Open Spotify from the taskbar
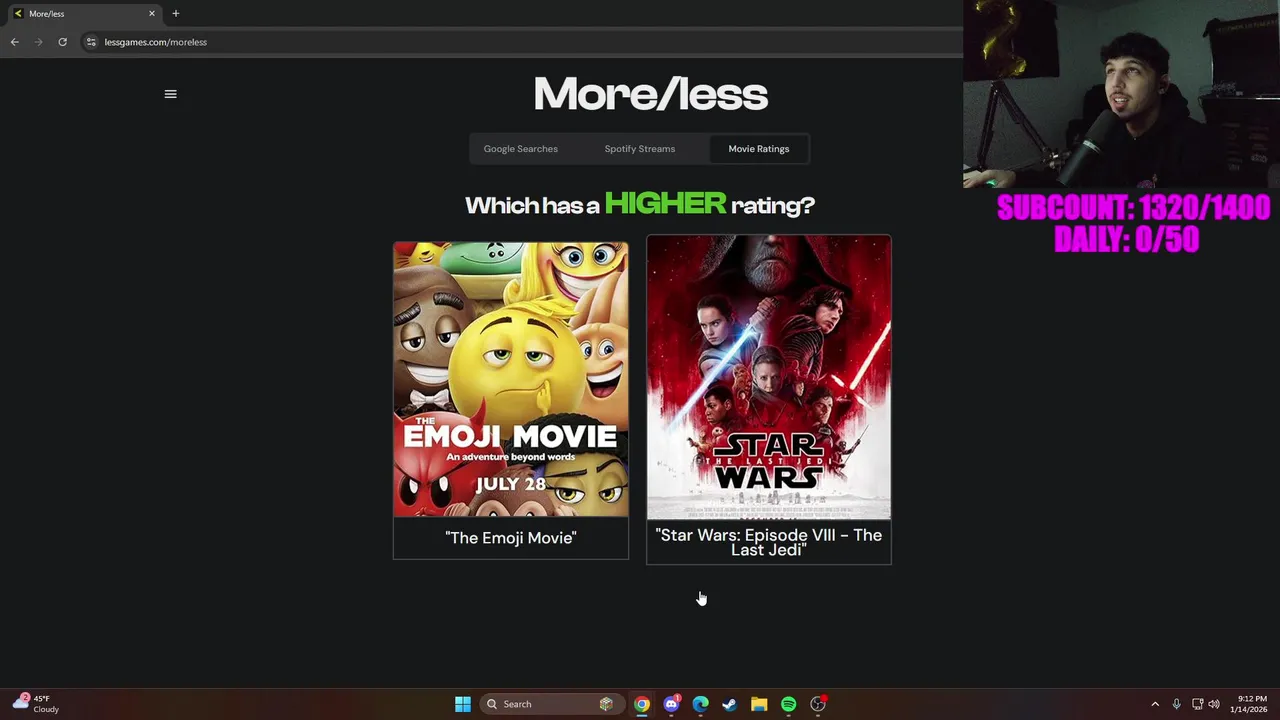The image size is (1280, 720). 789,704
